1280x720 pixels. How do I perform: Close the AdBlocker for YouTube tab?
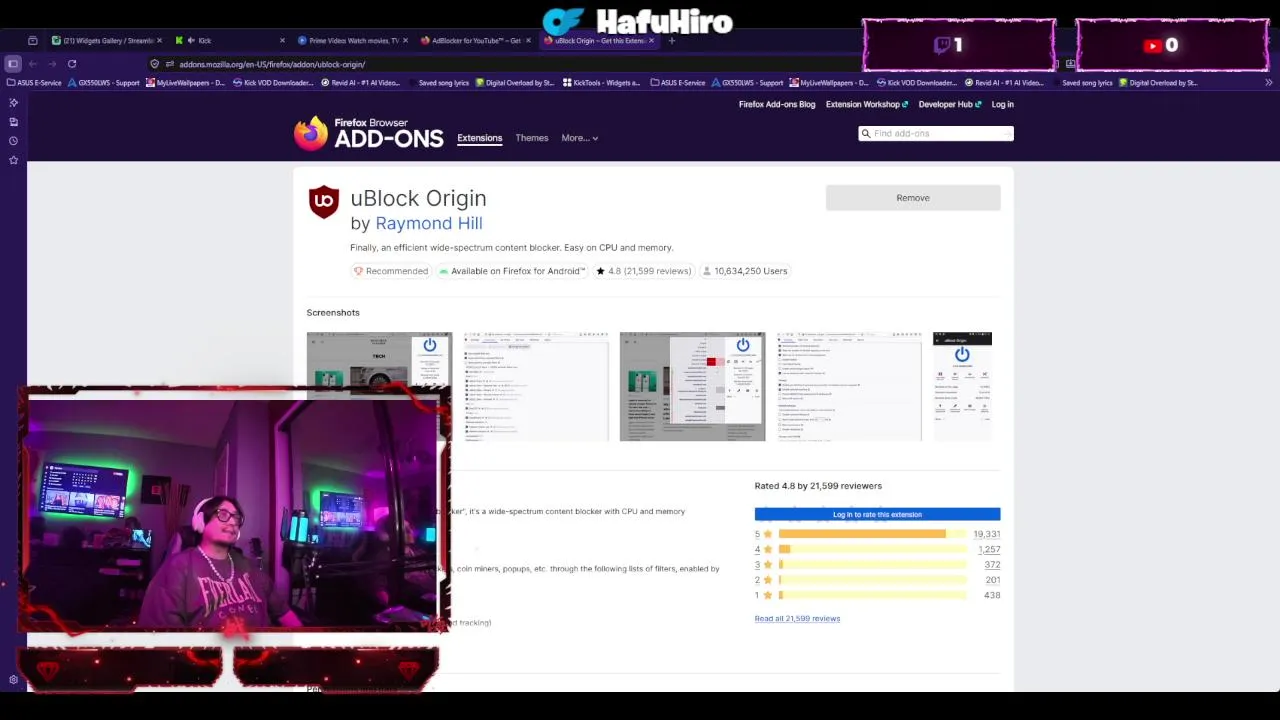click(528, 41)
